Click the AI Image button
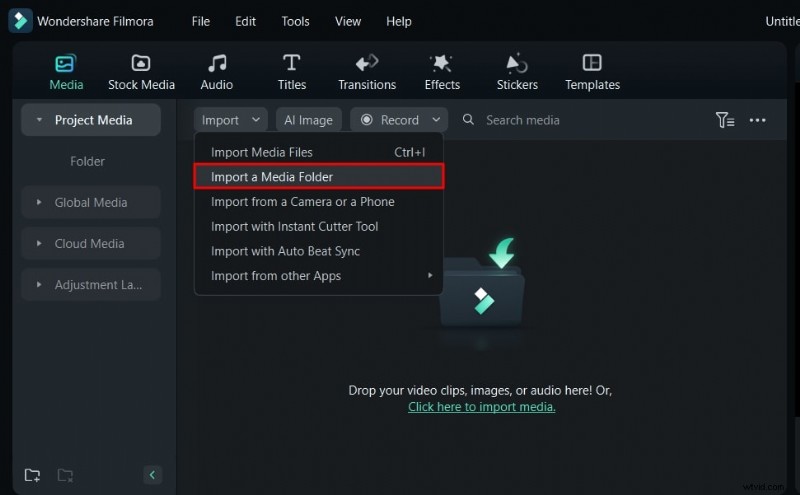This screenshot has width=800, height=495. tap(308, 120)
